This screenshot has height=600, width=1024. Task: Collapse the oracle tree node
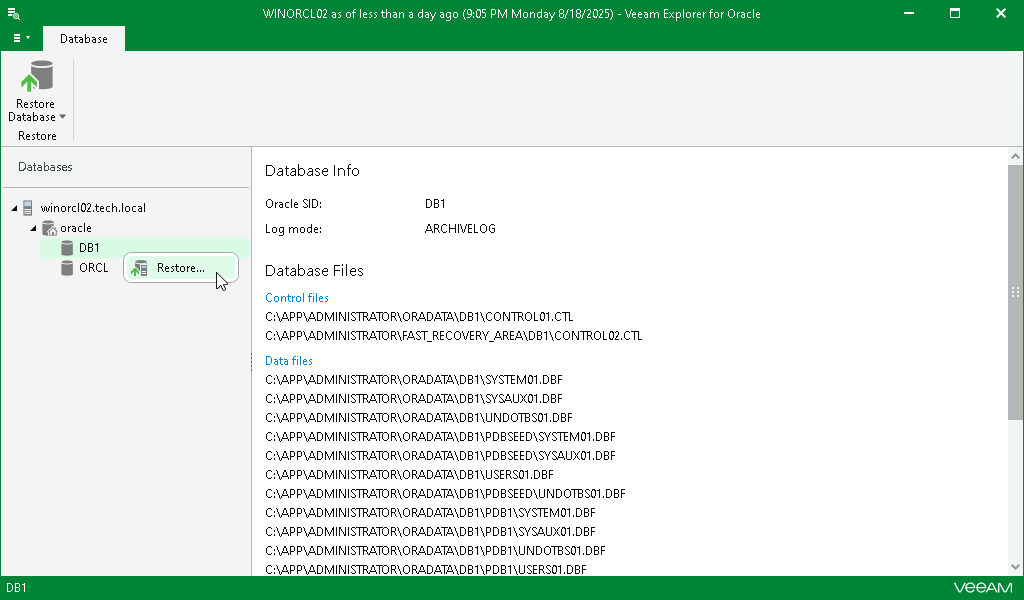(x=32, y=227)
